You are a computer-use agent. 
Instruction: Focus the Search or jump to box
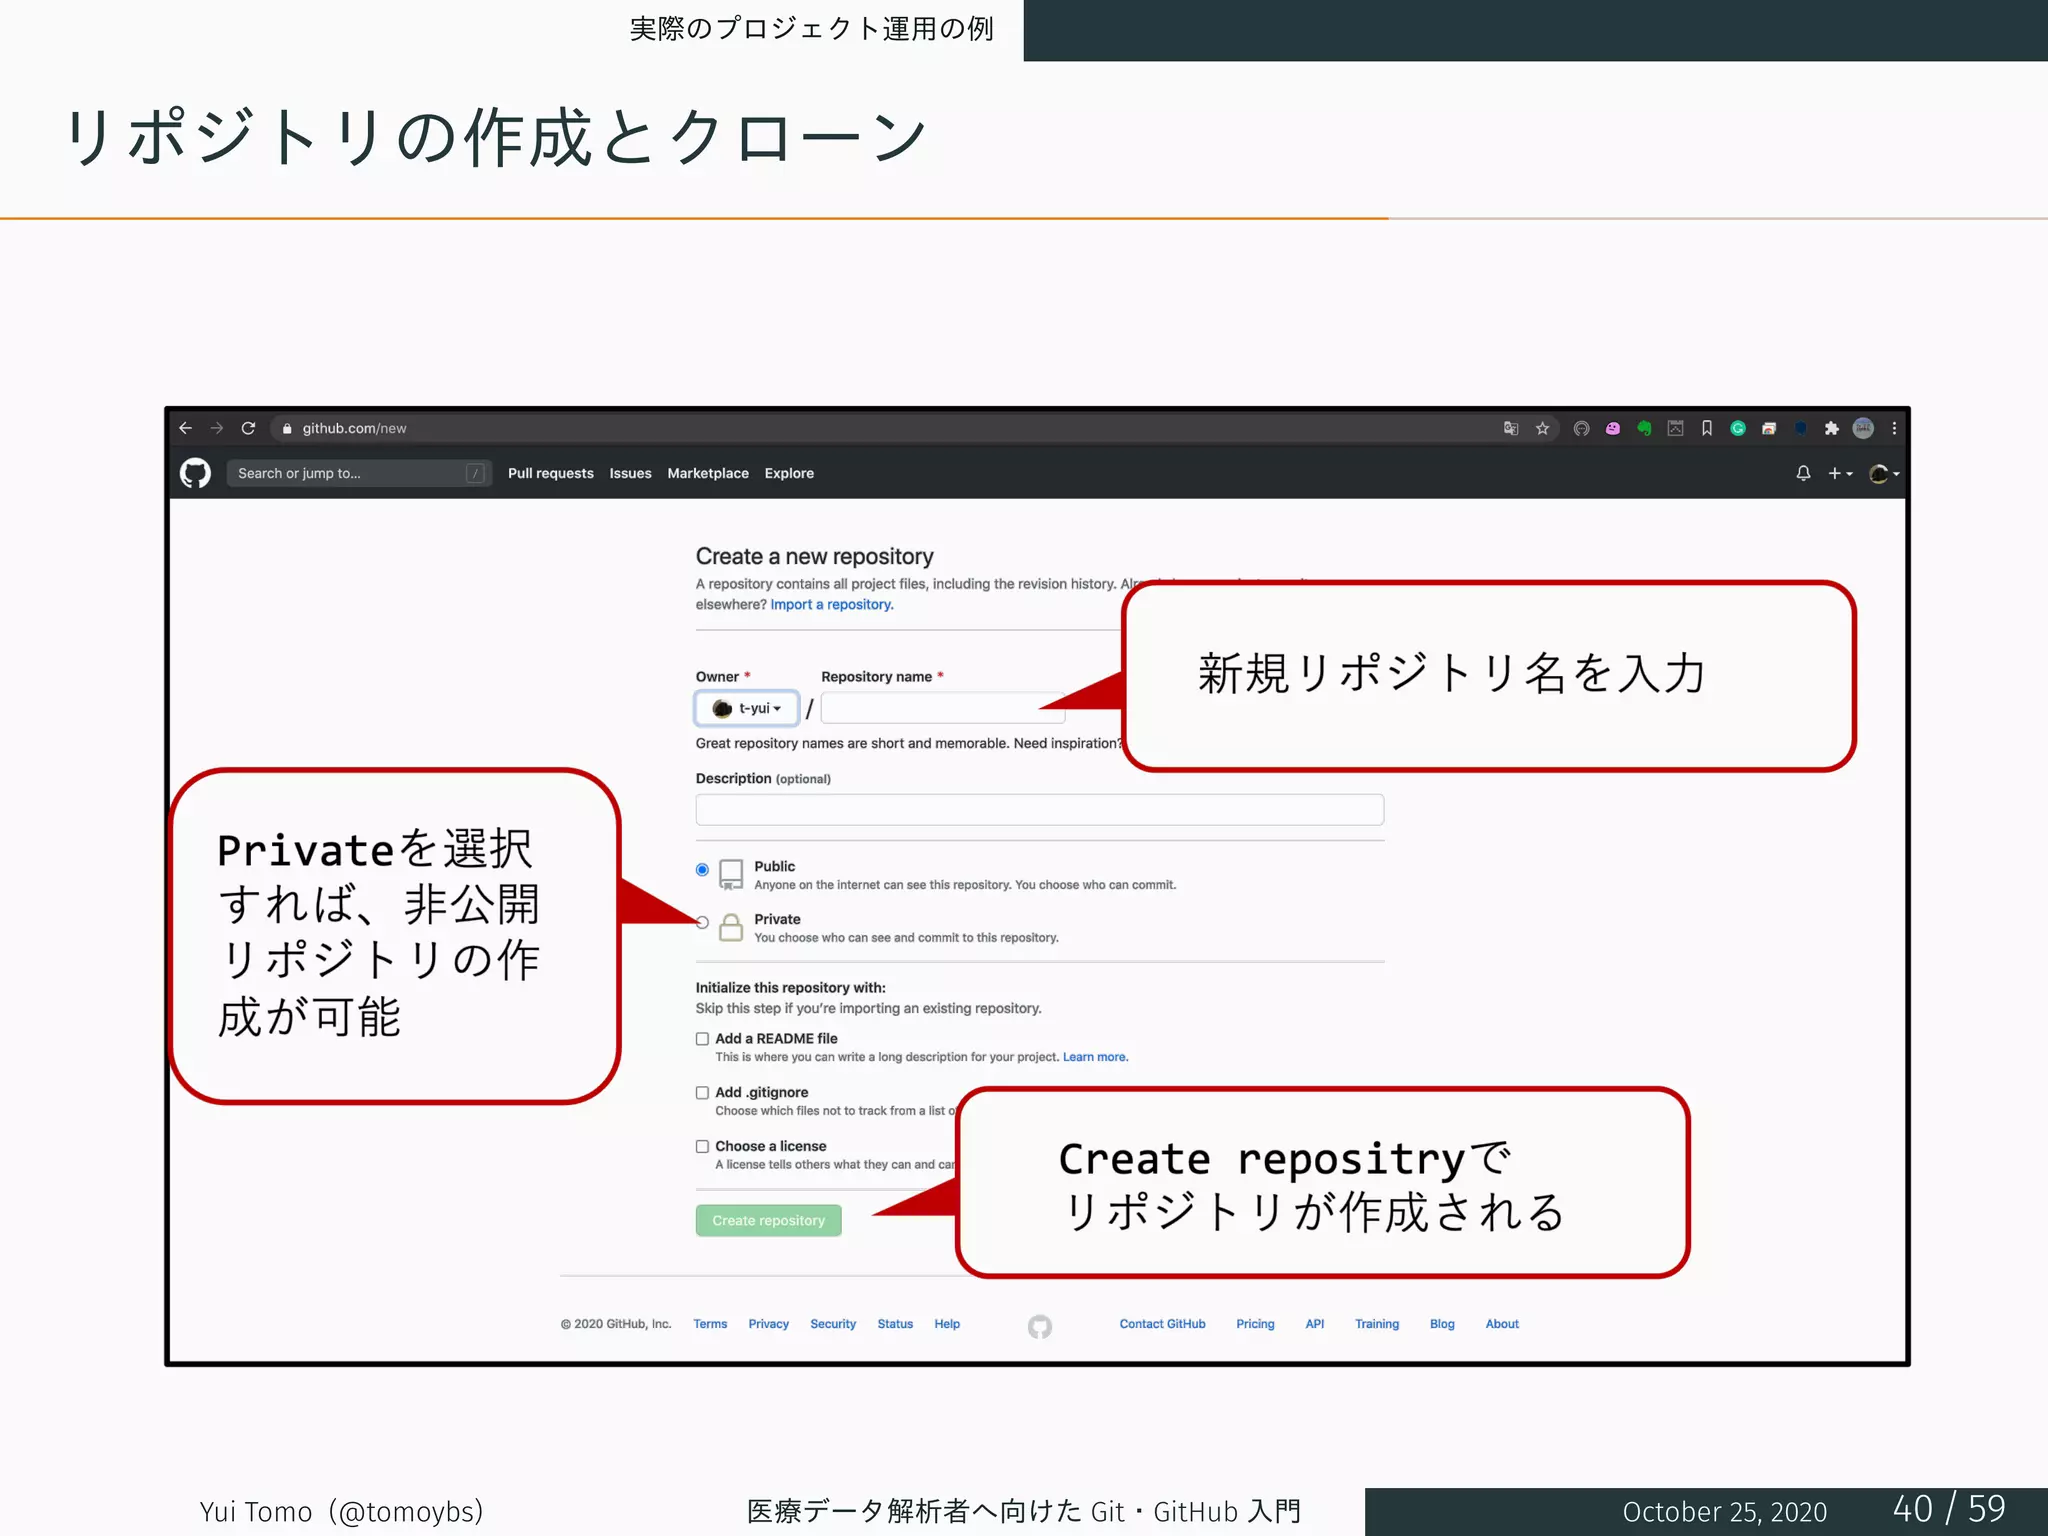pos(360,473)
